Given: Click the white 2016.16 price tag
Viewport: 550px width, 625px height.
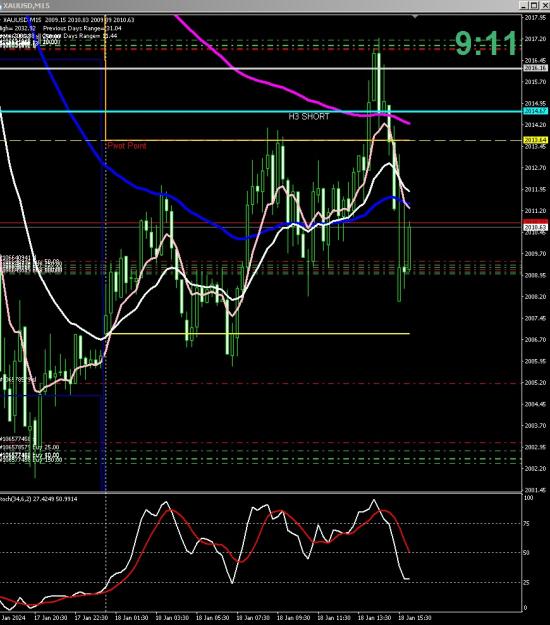Looking at the screenshot, I should click(535, 68).
